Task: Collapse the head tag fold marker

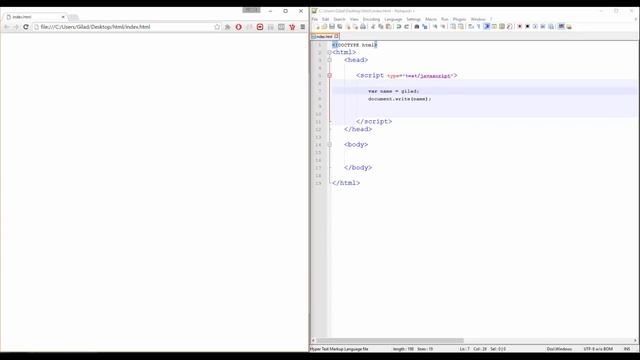Action: pos(329,60)
